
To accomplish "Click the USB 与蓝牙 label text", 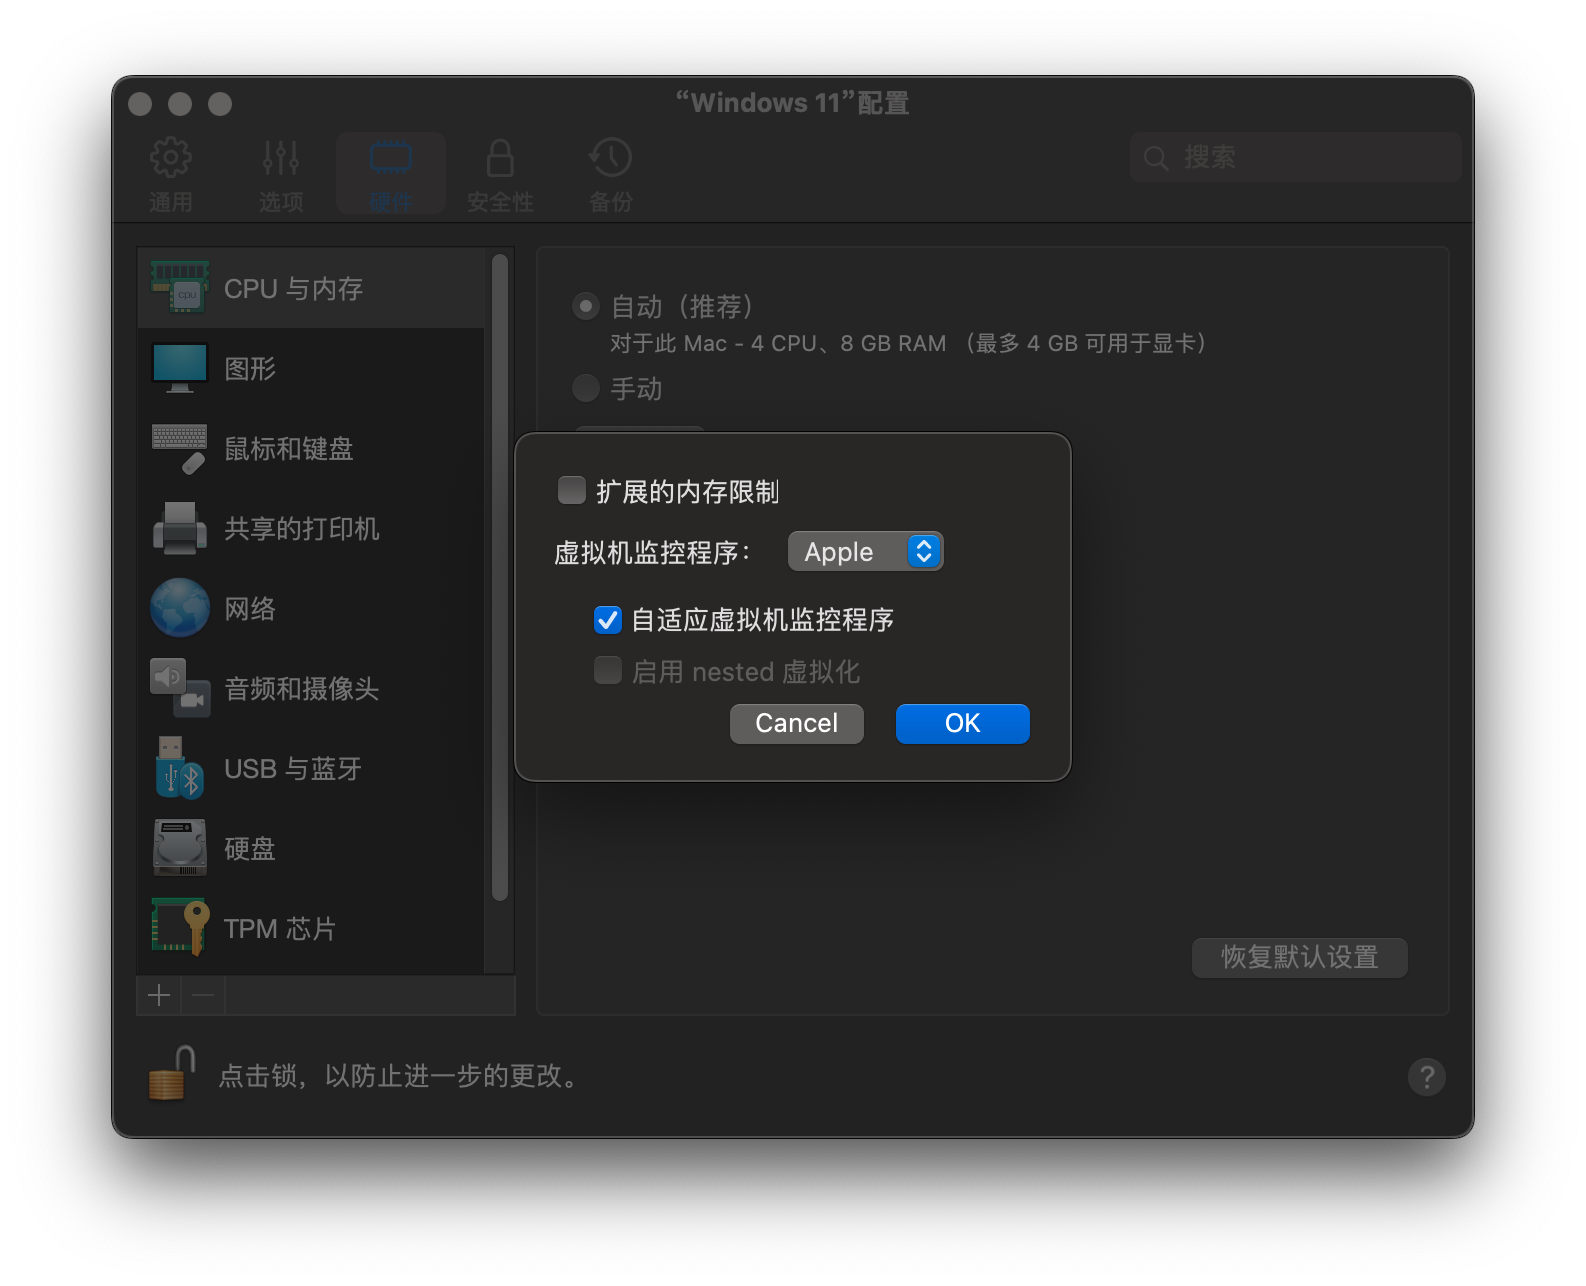I will (x=293, y=768).
